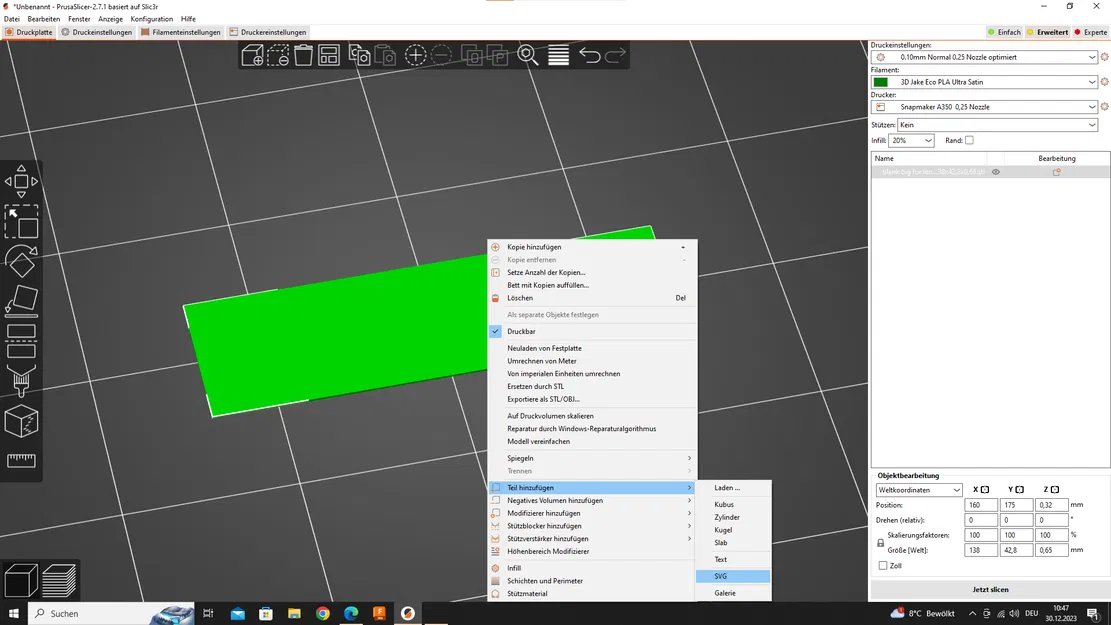Viewport: 1111px width, 625px height.
Task: Open the Stützen dropdown
Action: point(997,125)
